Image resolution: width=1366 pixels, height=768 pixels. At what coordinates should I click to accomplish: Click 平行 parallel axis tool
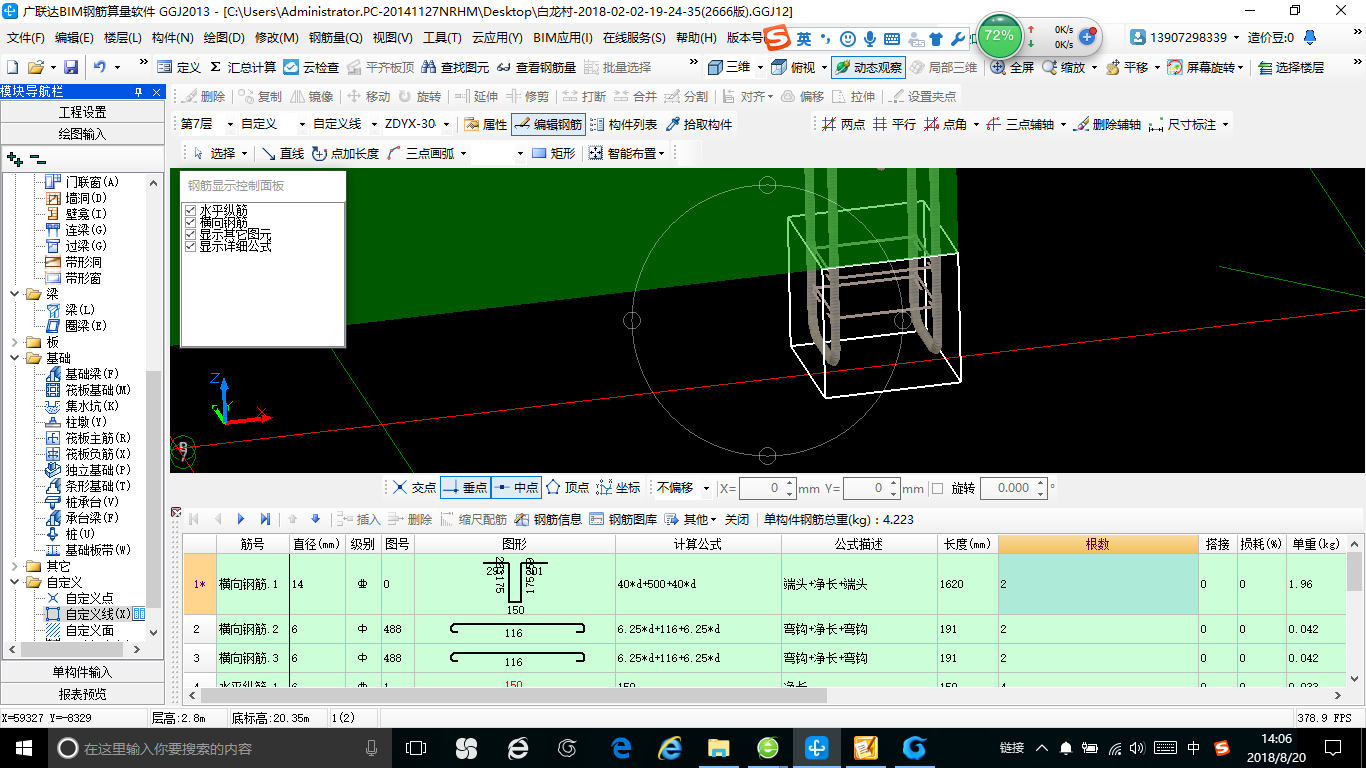(x=893, y=125)
